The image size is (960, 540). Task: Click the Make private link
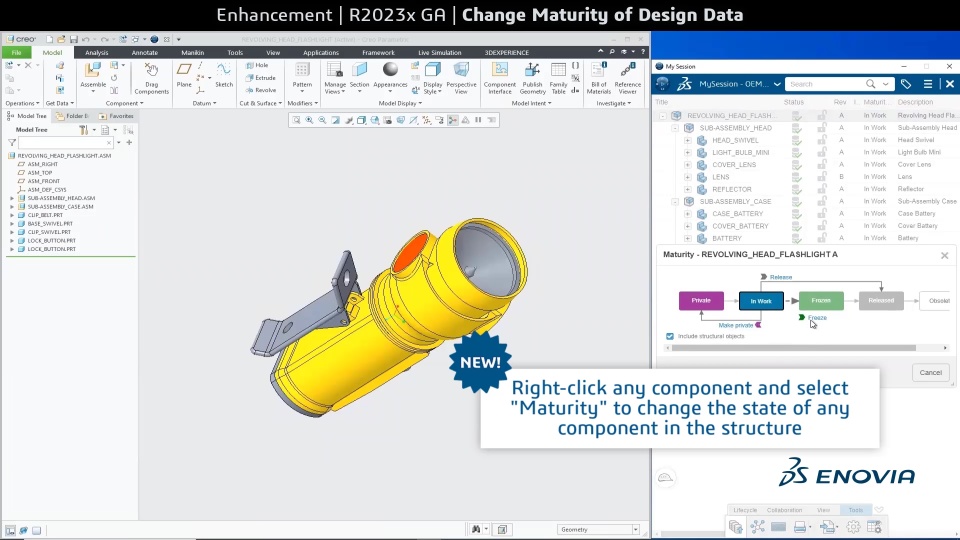[736, 325]
